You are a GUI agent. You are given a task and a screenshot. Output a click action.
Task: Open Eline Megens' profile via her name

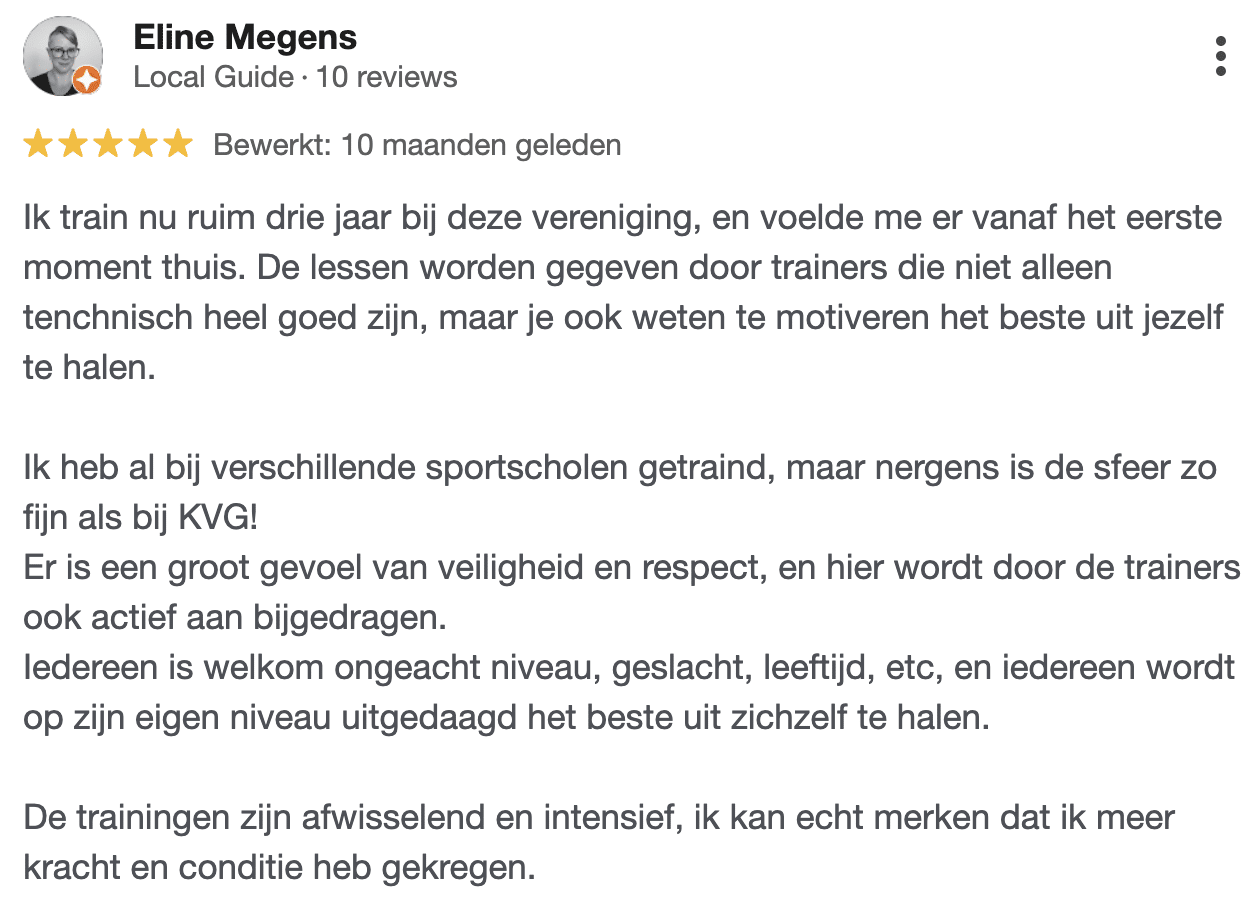pyautogui.click(x=245, y=37)
